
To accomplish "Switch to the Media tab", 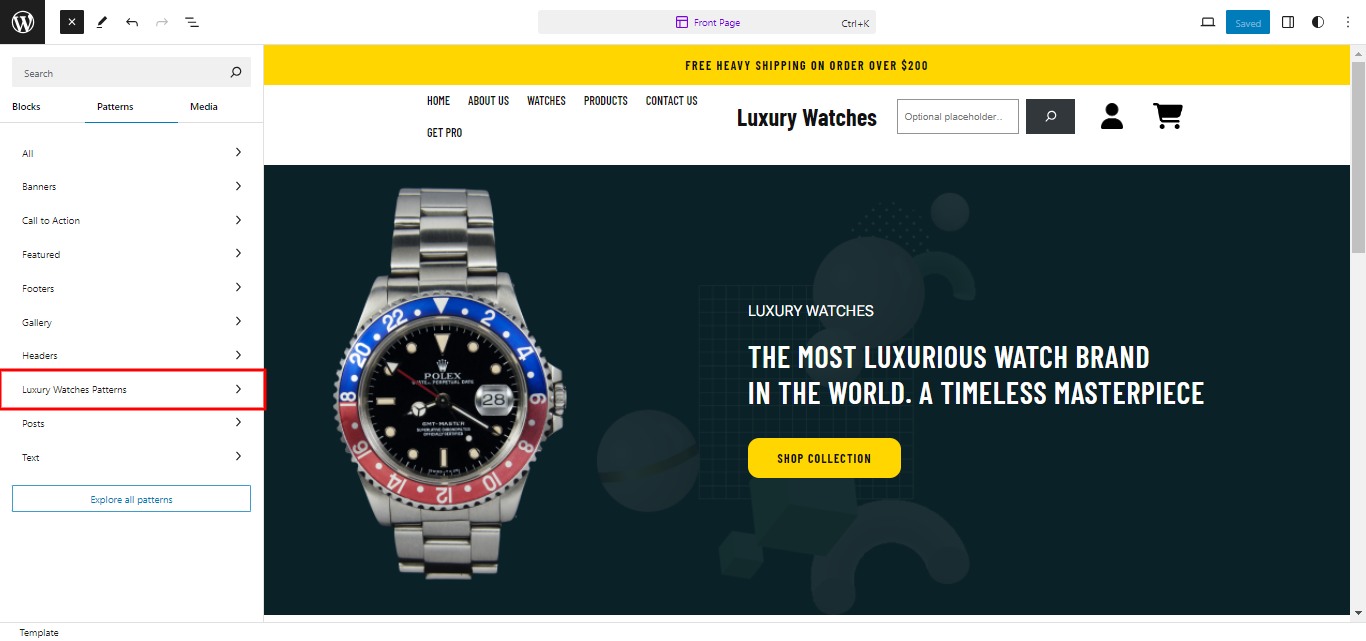I will click(x=204, y=106).
